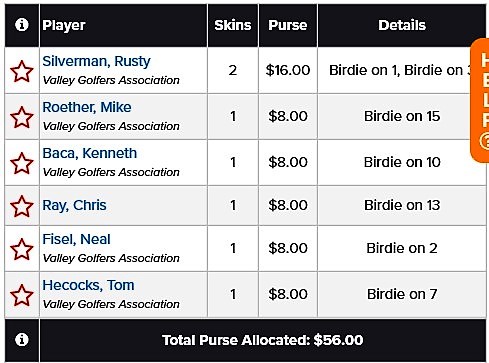Click the Birdie on 15 details cell
489x363 pixels.
402,116
